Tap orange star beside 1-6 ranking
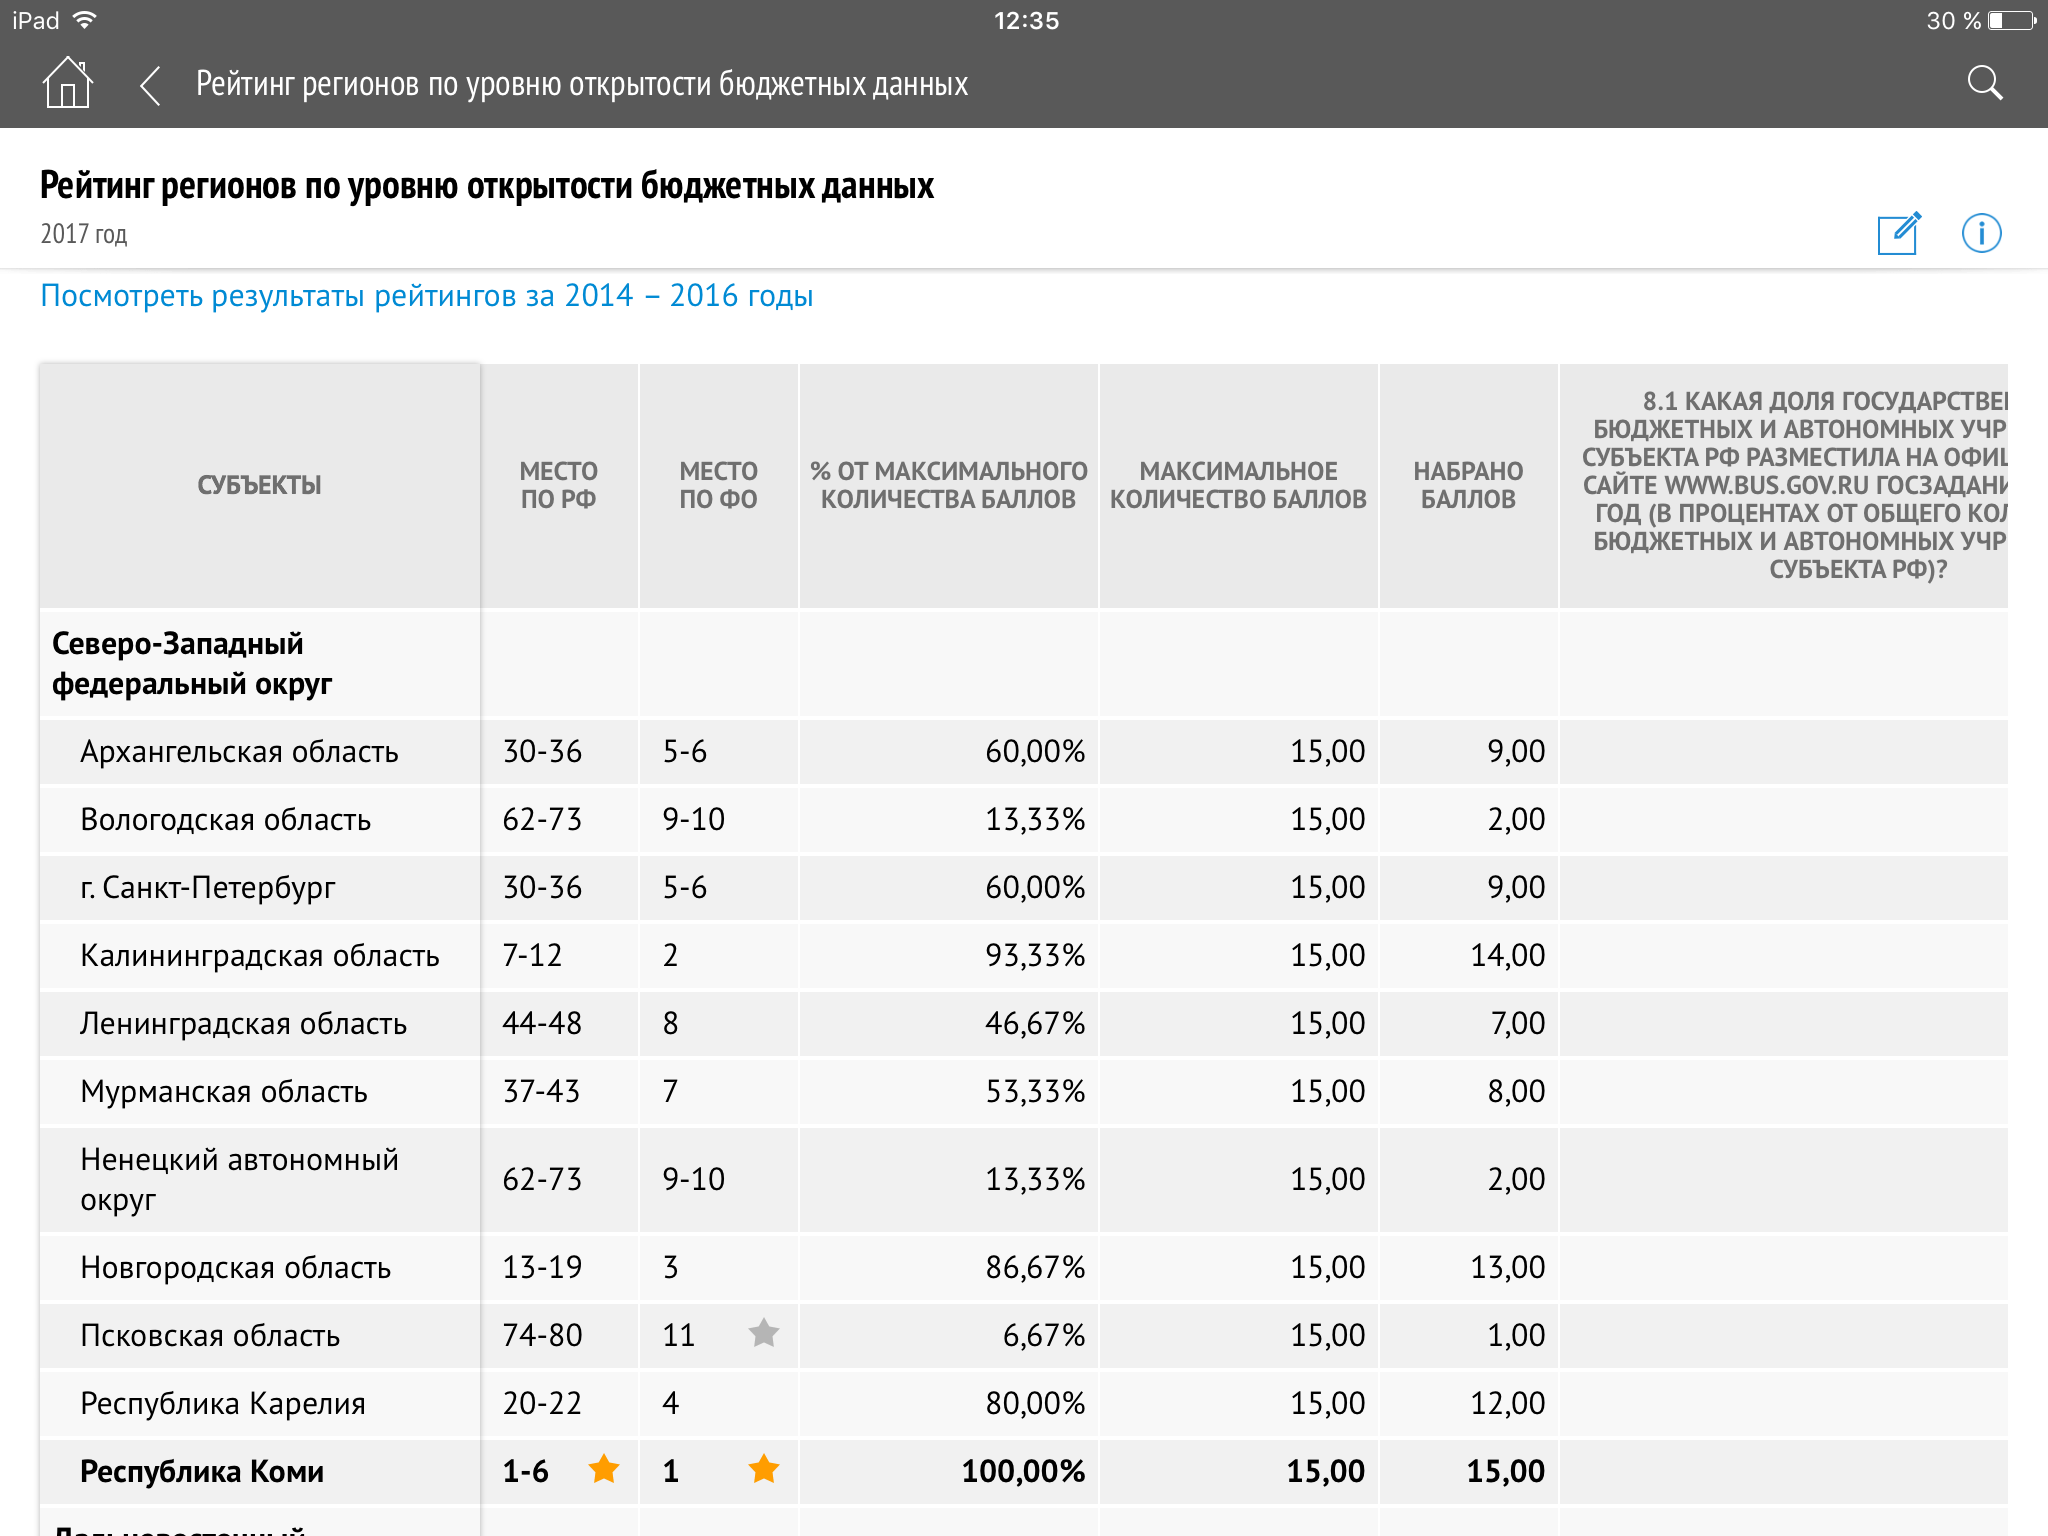 (x=604, y=1469)
